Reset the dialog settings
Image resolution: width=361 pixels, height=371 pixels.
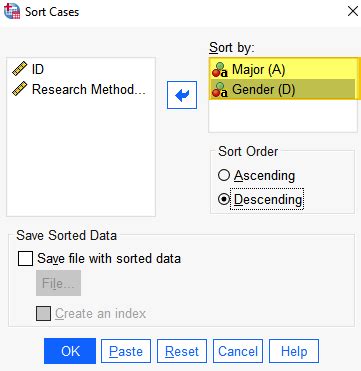coord(182,351)
